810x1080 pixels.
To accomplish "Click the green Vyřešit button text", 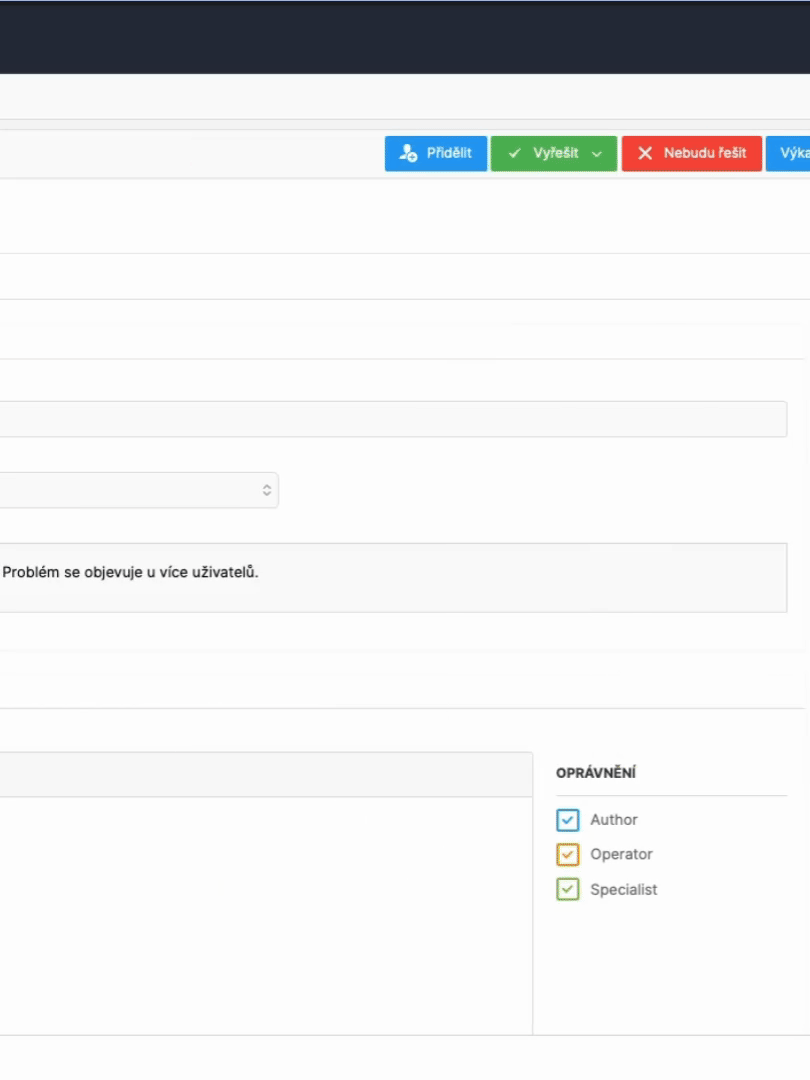I will 555,154.
